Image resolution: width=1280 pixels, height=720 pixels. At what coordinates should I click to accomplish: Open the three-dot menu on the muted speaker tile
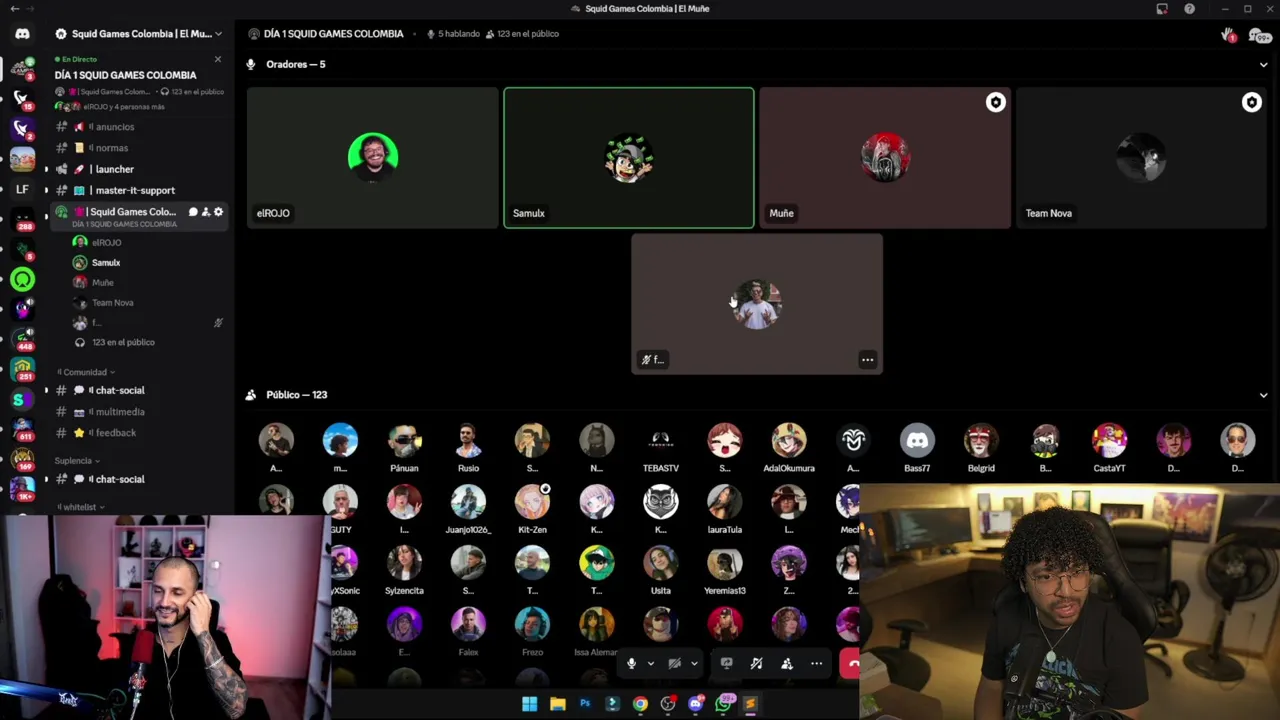click(x=867, y=360)
